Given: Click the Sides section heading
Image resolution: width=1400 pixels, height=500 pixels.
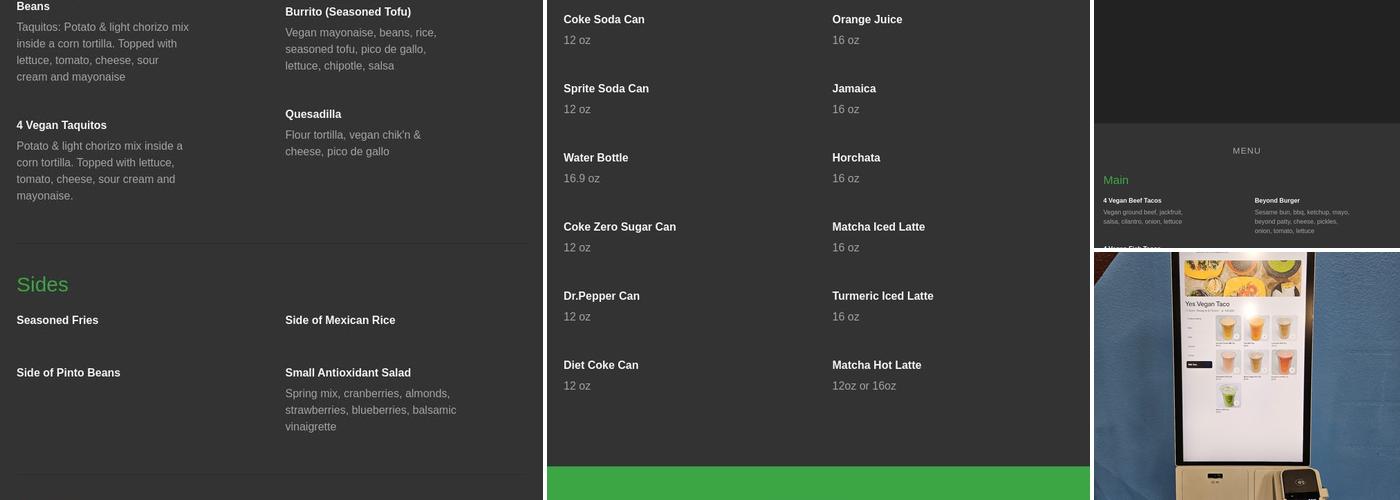Looking at the screenshot, I should pos(42,285).
